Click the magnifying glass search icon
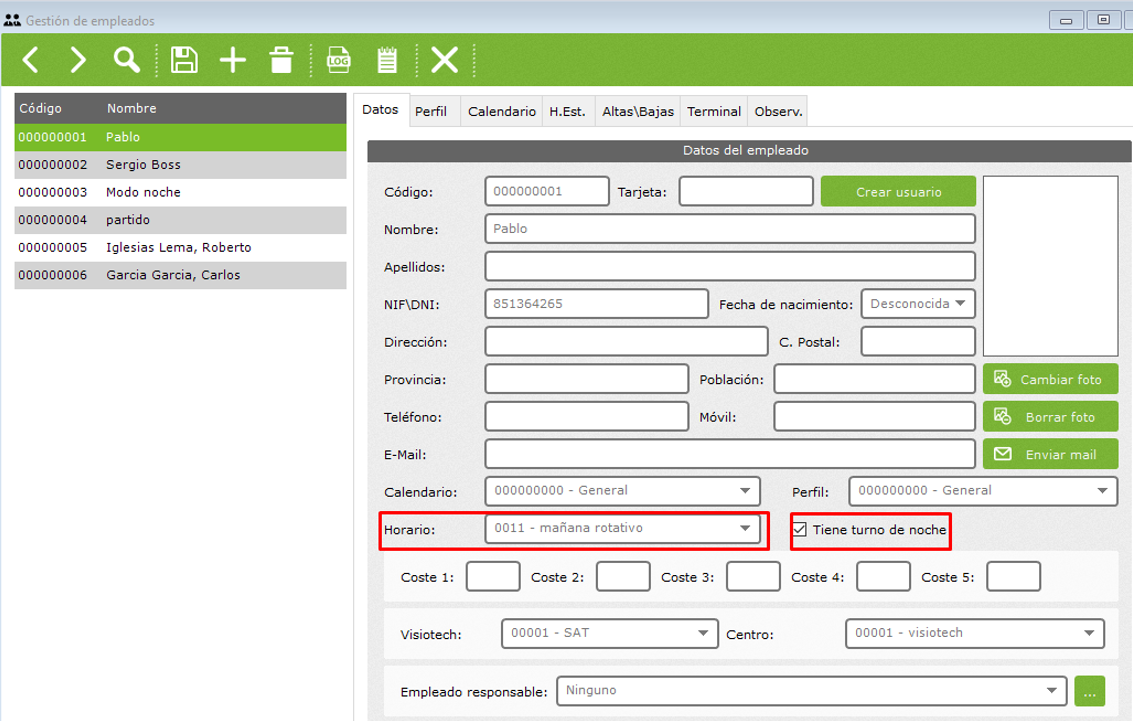1133x721 pixels. click(x=126, y=60)
